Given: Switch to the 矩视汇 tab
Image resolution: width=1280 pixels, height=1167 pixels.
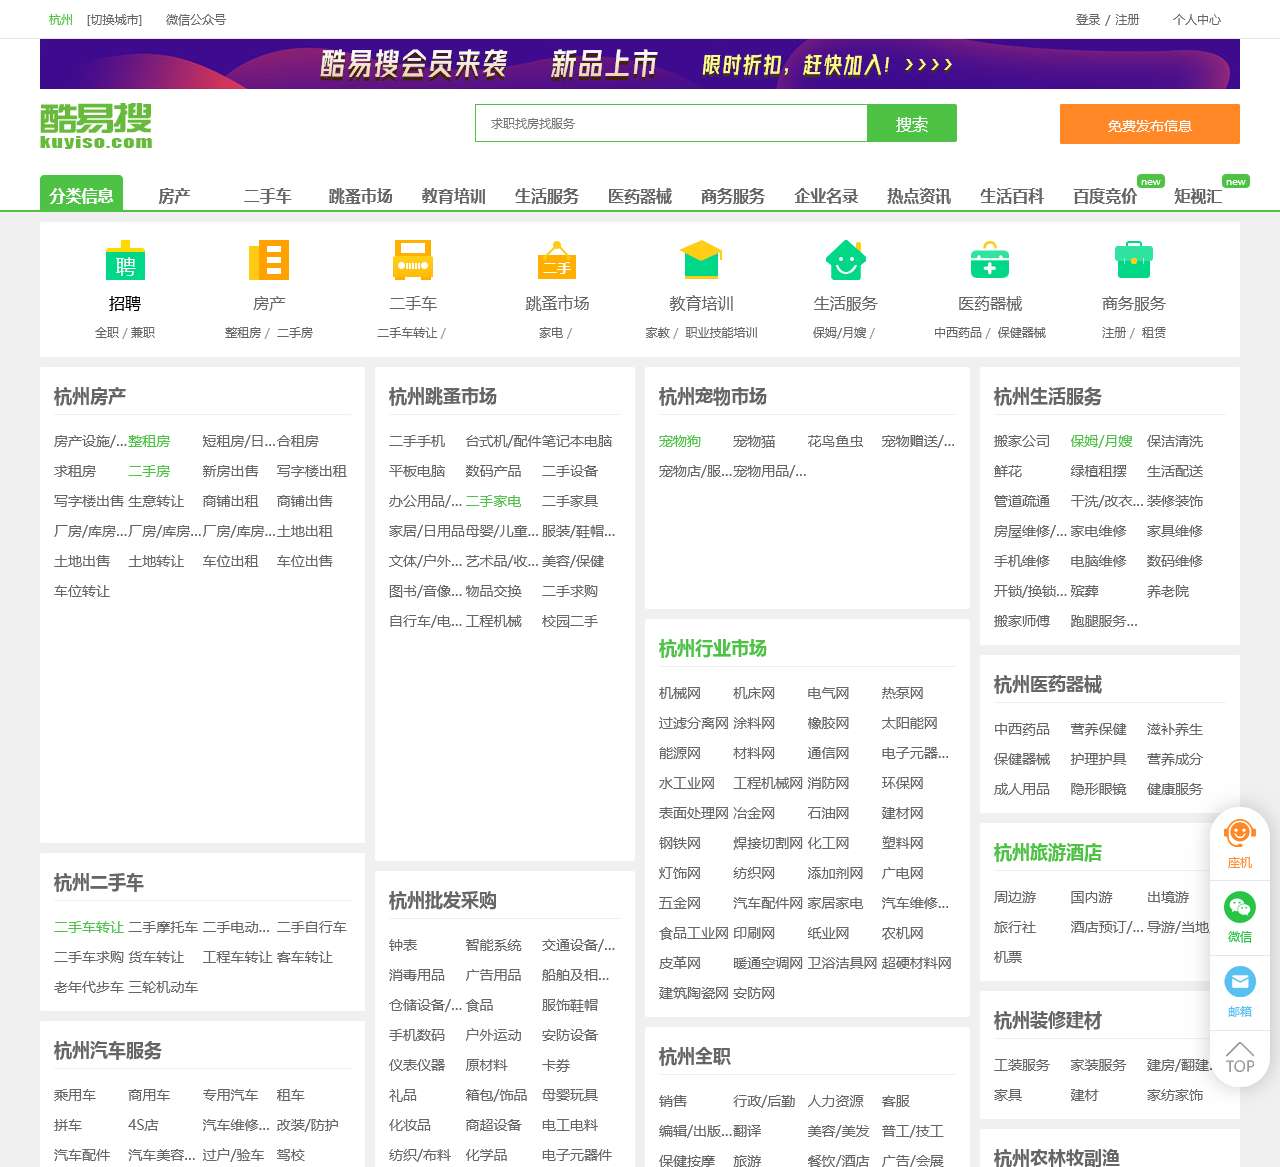Looking at the screenshot, I should pyautogui.click(x=1196, y=196).
